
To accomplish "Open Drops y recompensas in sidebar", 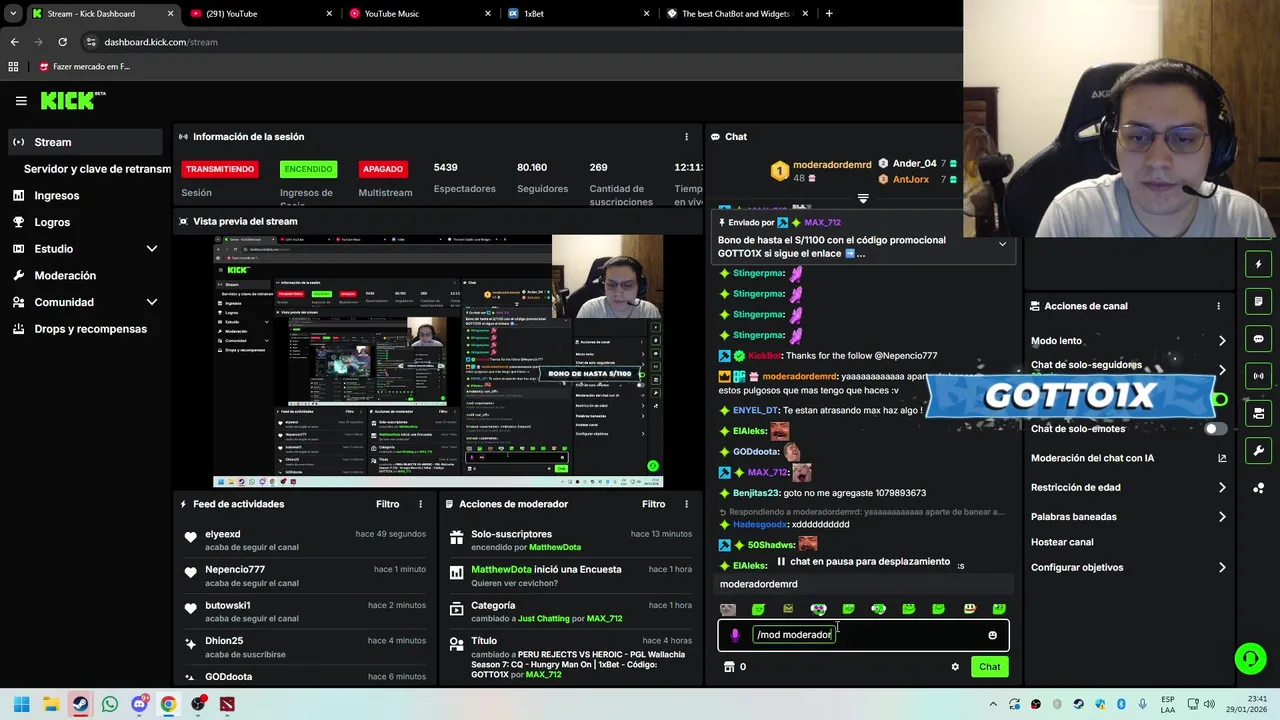I will [90, 329].
